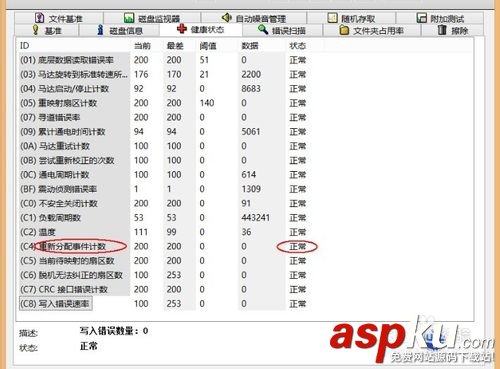The height and width of the screenshot is (369, 500).
Task: Click threshold value 51
Action: click(204, 60)
